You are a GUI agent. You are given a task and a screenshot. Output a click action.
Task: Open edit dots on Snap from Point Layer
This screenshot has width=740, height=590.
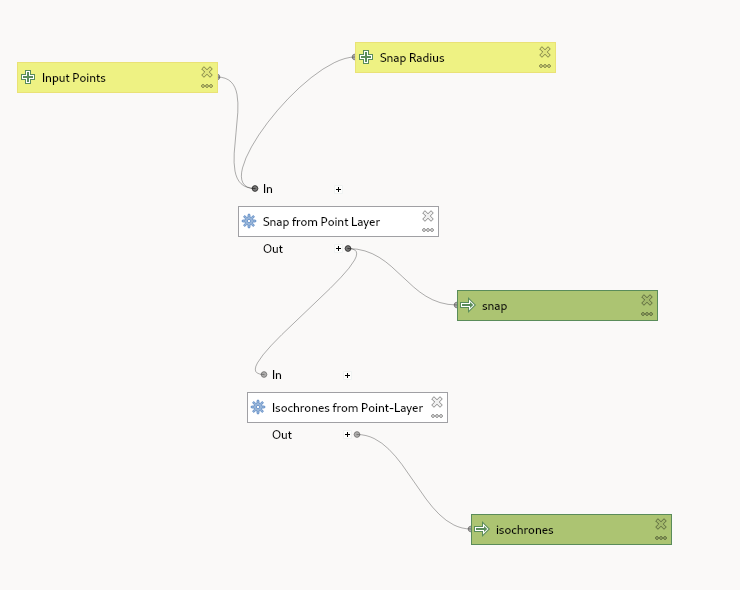tap(428, 230)
